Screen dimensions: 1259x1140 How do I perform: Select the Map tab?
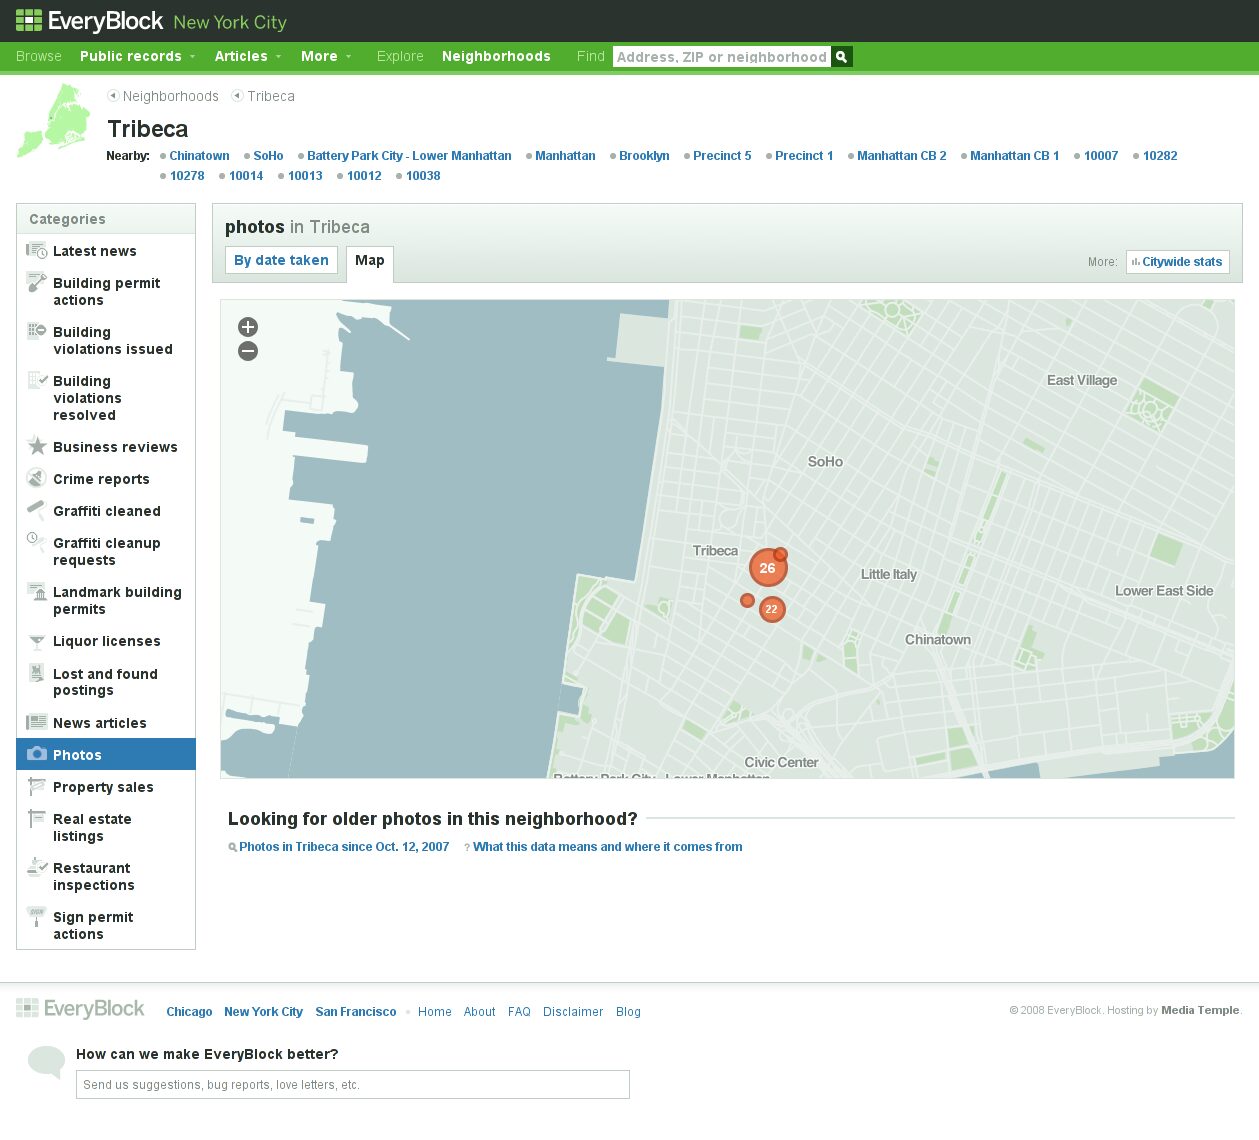tap(369, 260)
